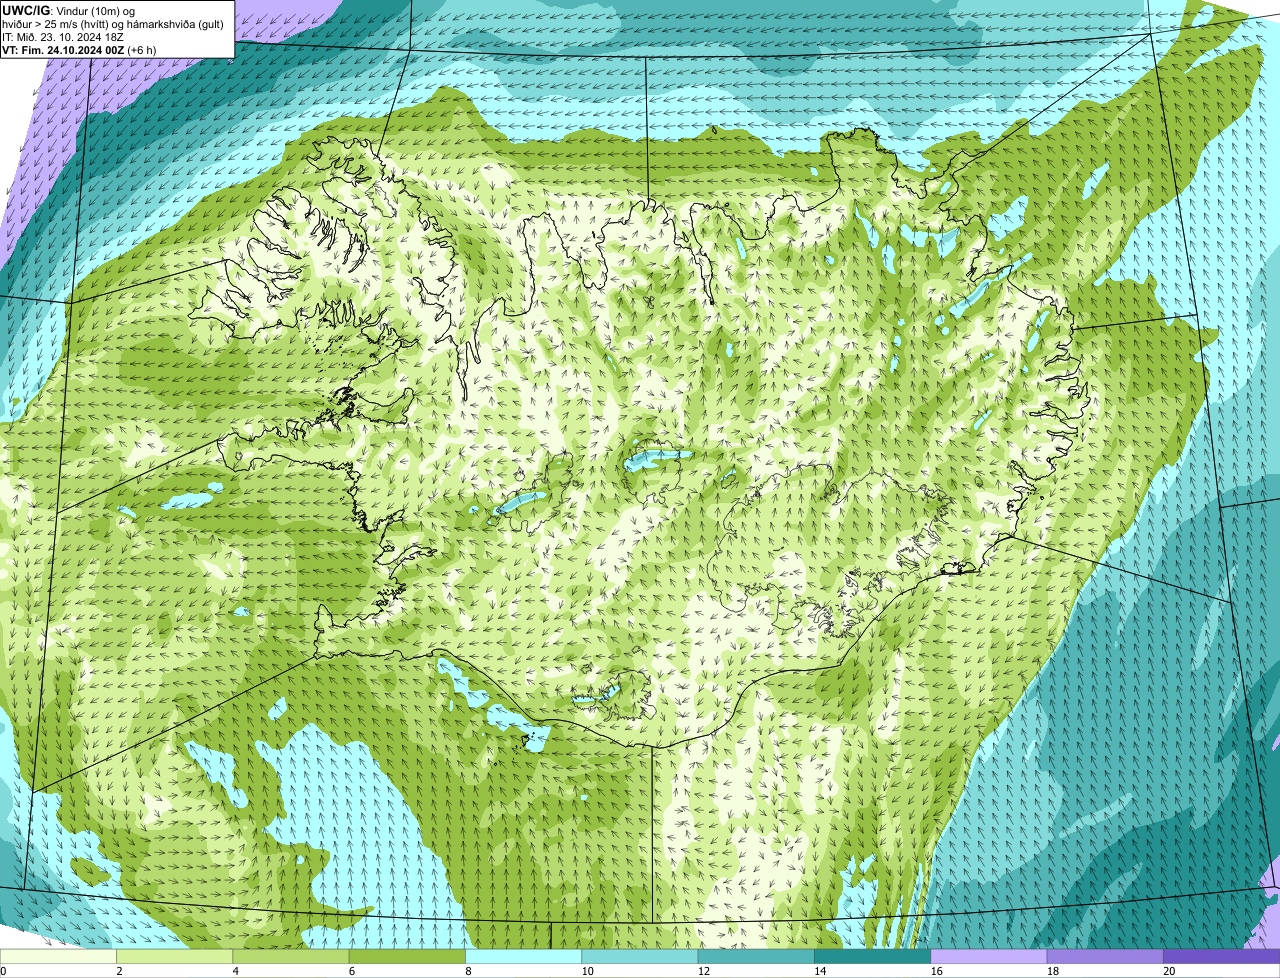
Task: Select the 6–8 m/s olive green legend swatch
Action: (x=407, y=956)
